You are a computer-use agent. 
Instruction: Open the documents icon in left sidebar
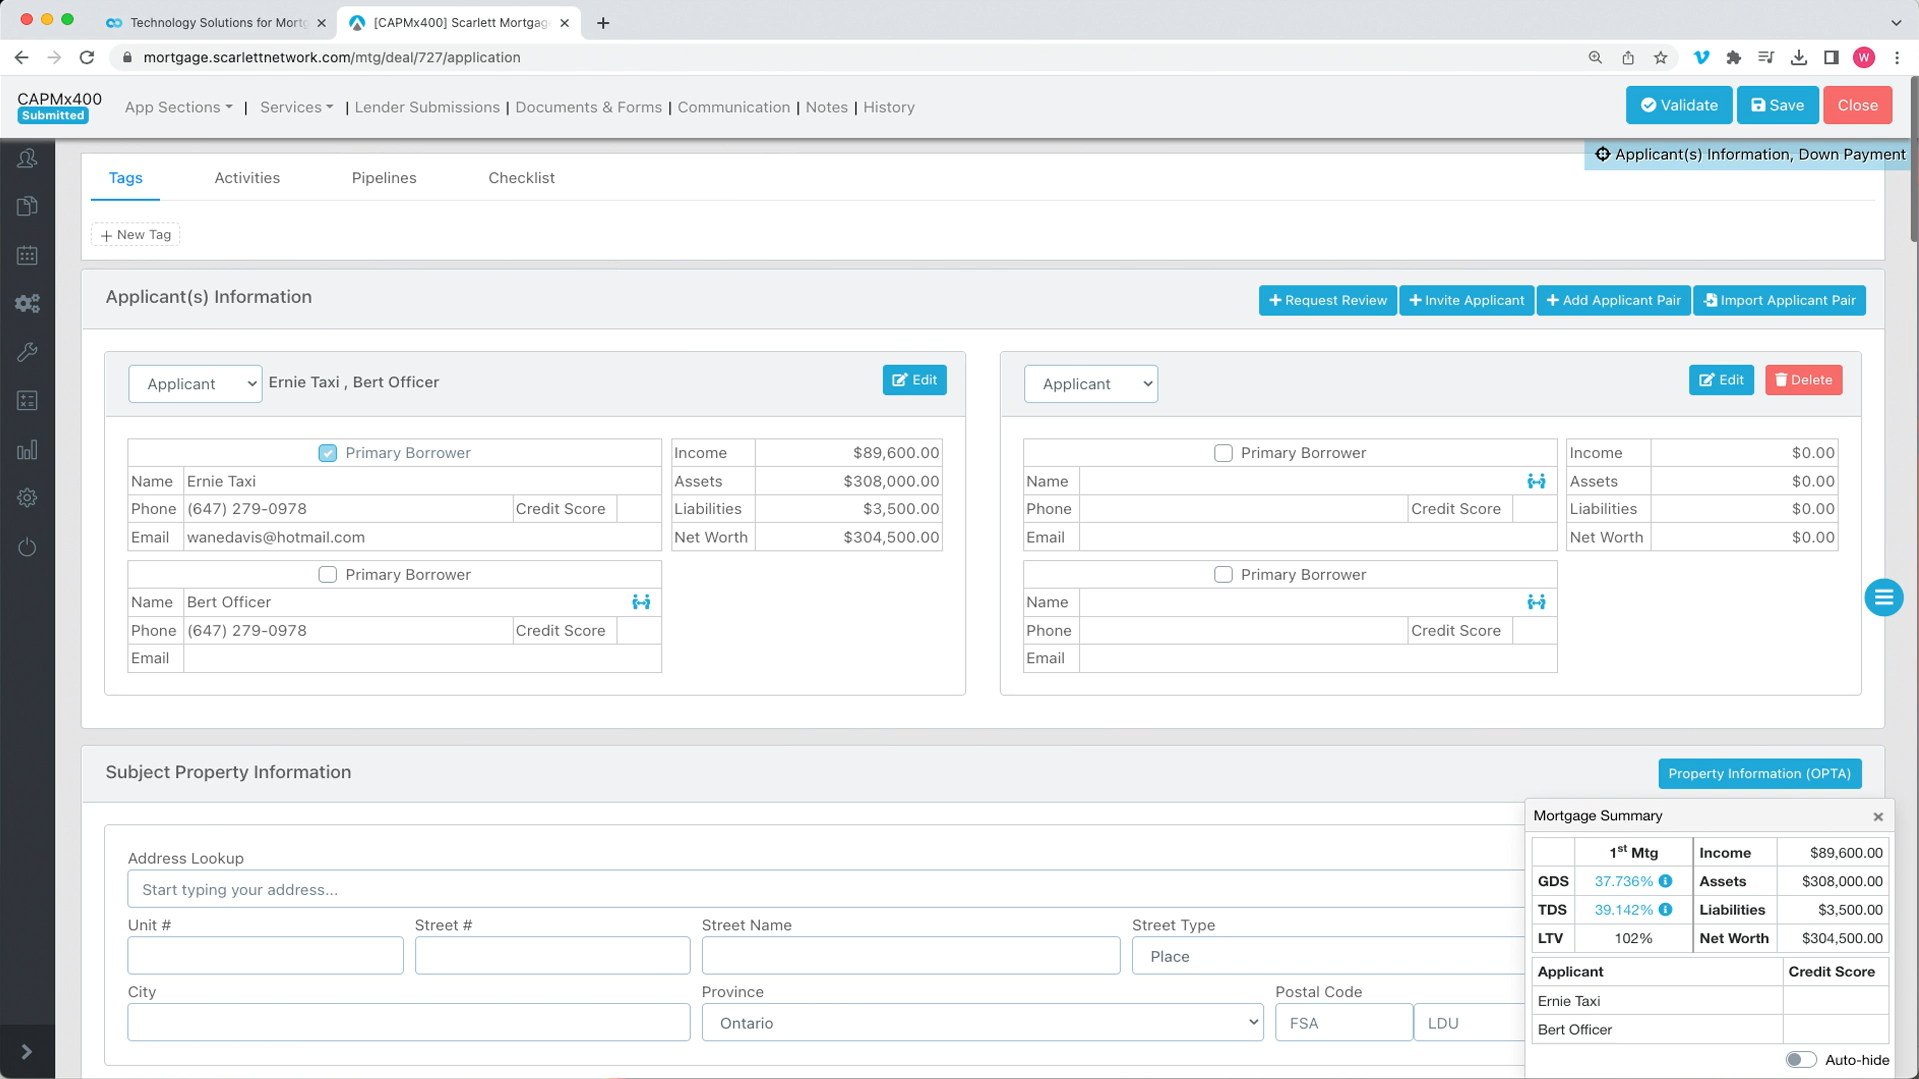click(x=27, y=206)
